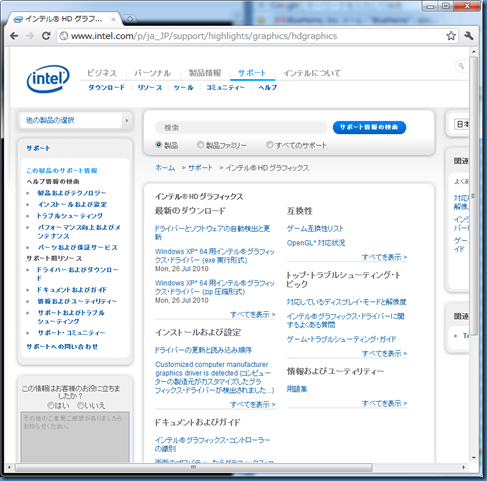The width and height of the screenshot is (487, 481).
Task: Go to ダウンロード submenu item
Action: click(x=106, y=87)
